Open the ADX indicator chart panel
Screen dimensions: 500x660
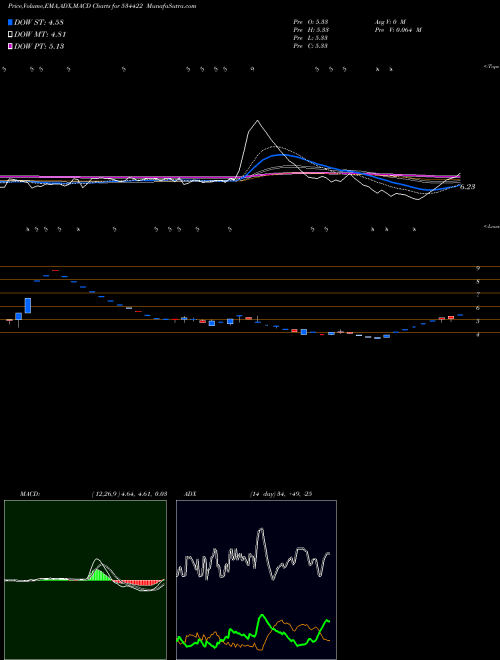point(256,580)
